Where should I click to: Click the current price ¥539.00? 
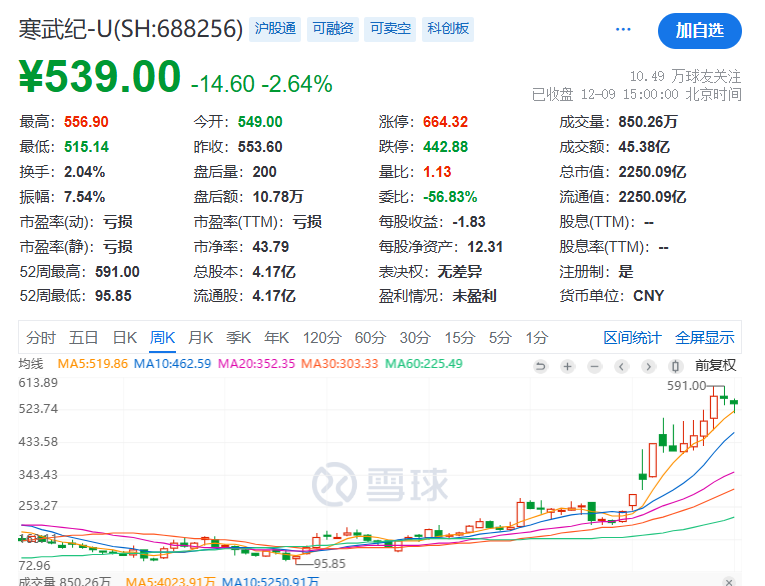pos(100,76)
